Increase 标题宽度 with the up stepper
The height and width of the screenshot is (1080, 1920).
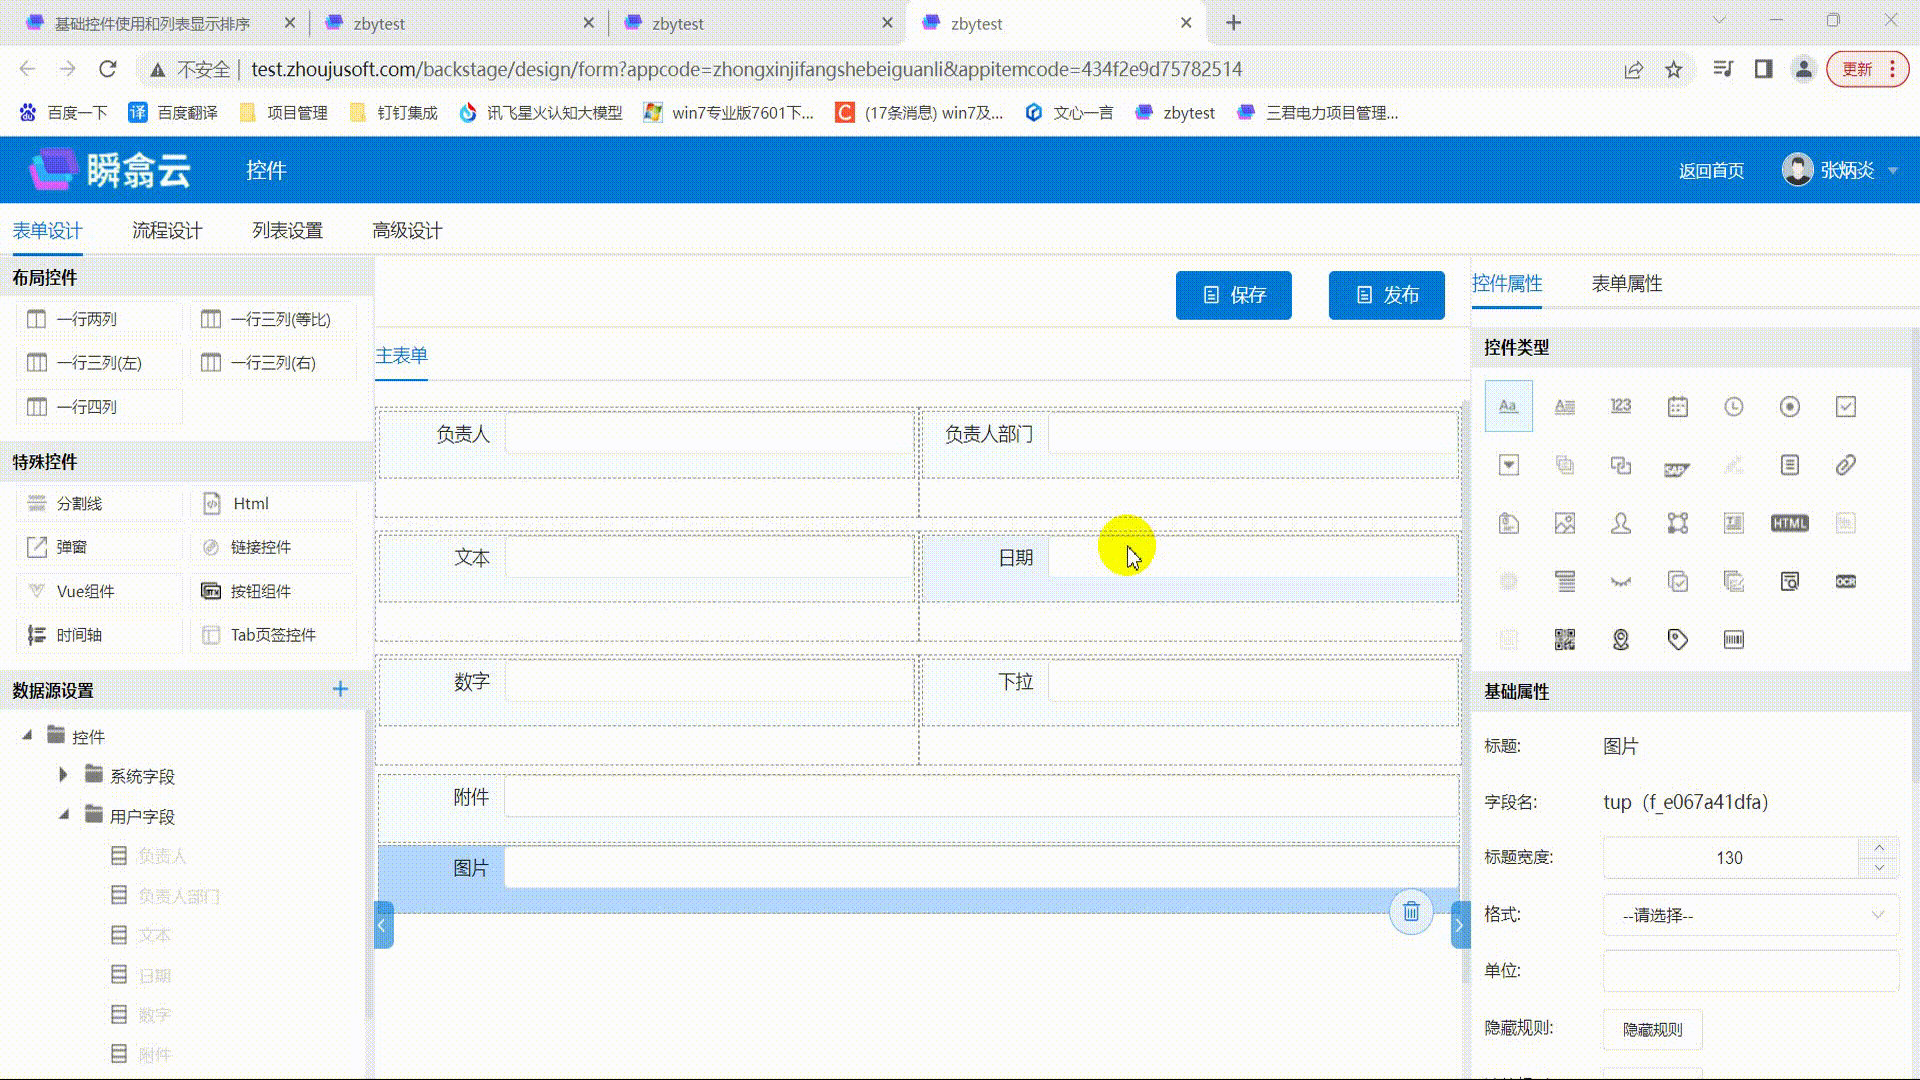[1879, 848]
